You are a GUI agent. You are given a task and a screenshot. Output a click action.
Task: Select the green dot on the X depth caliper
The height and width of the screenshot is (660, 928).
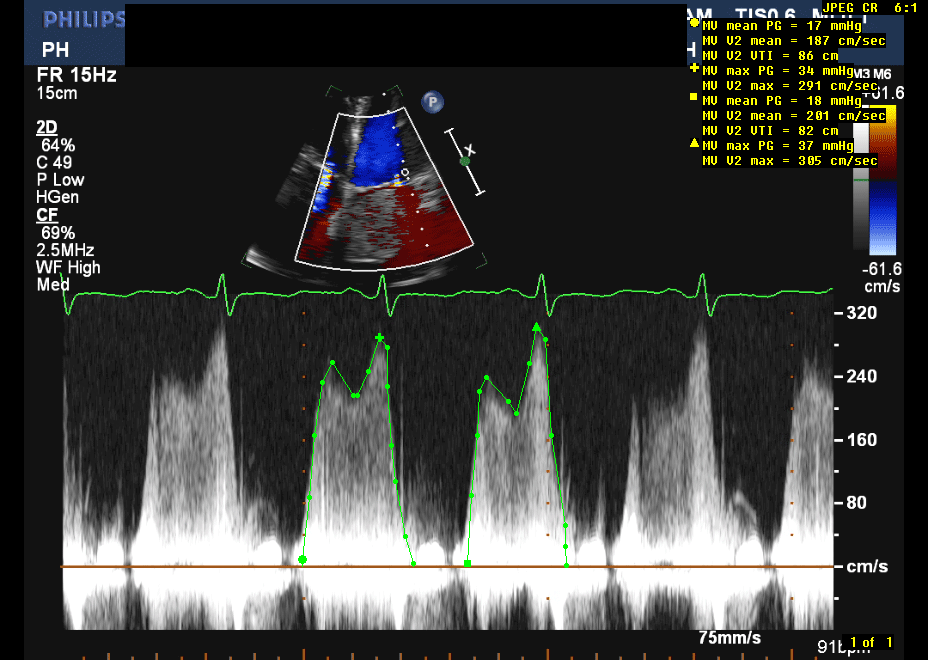(x=465, y=160)
